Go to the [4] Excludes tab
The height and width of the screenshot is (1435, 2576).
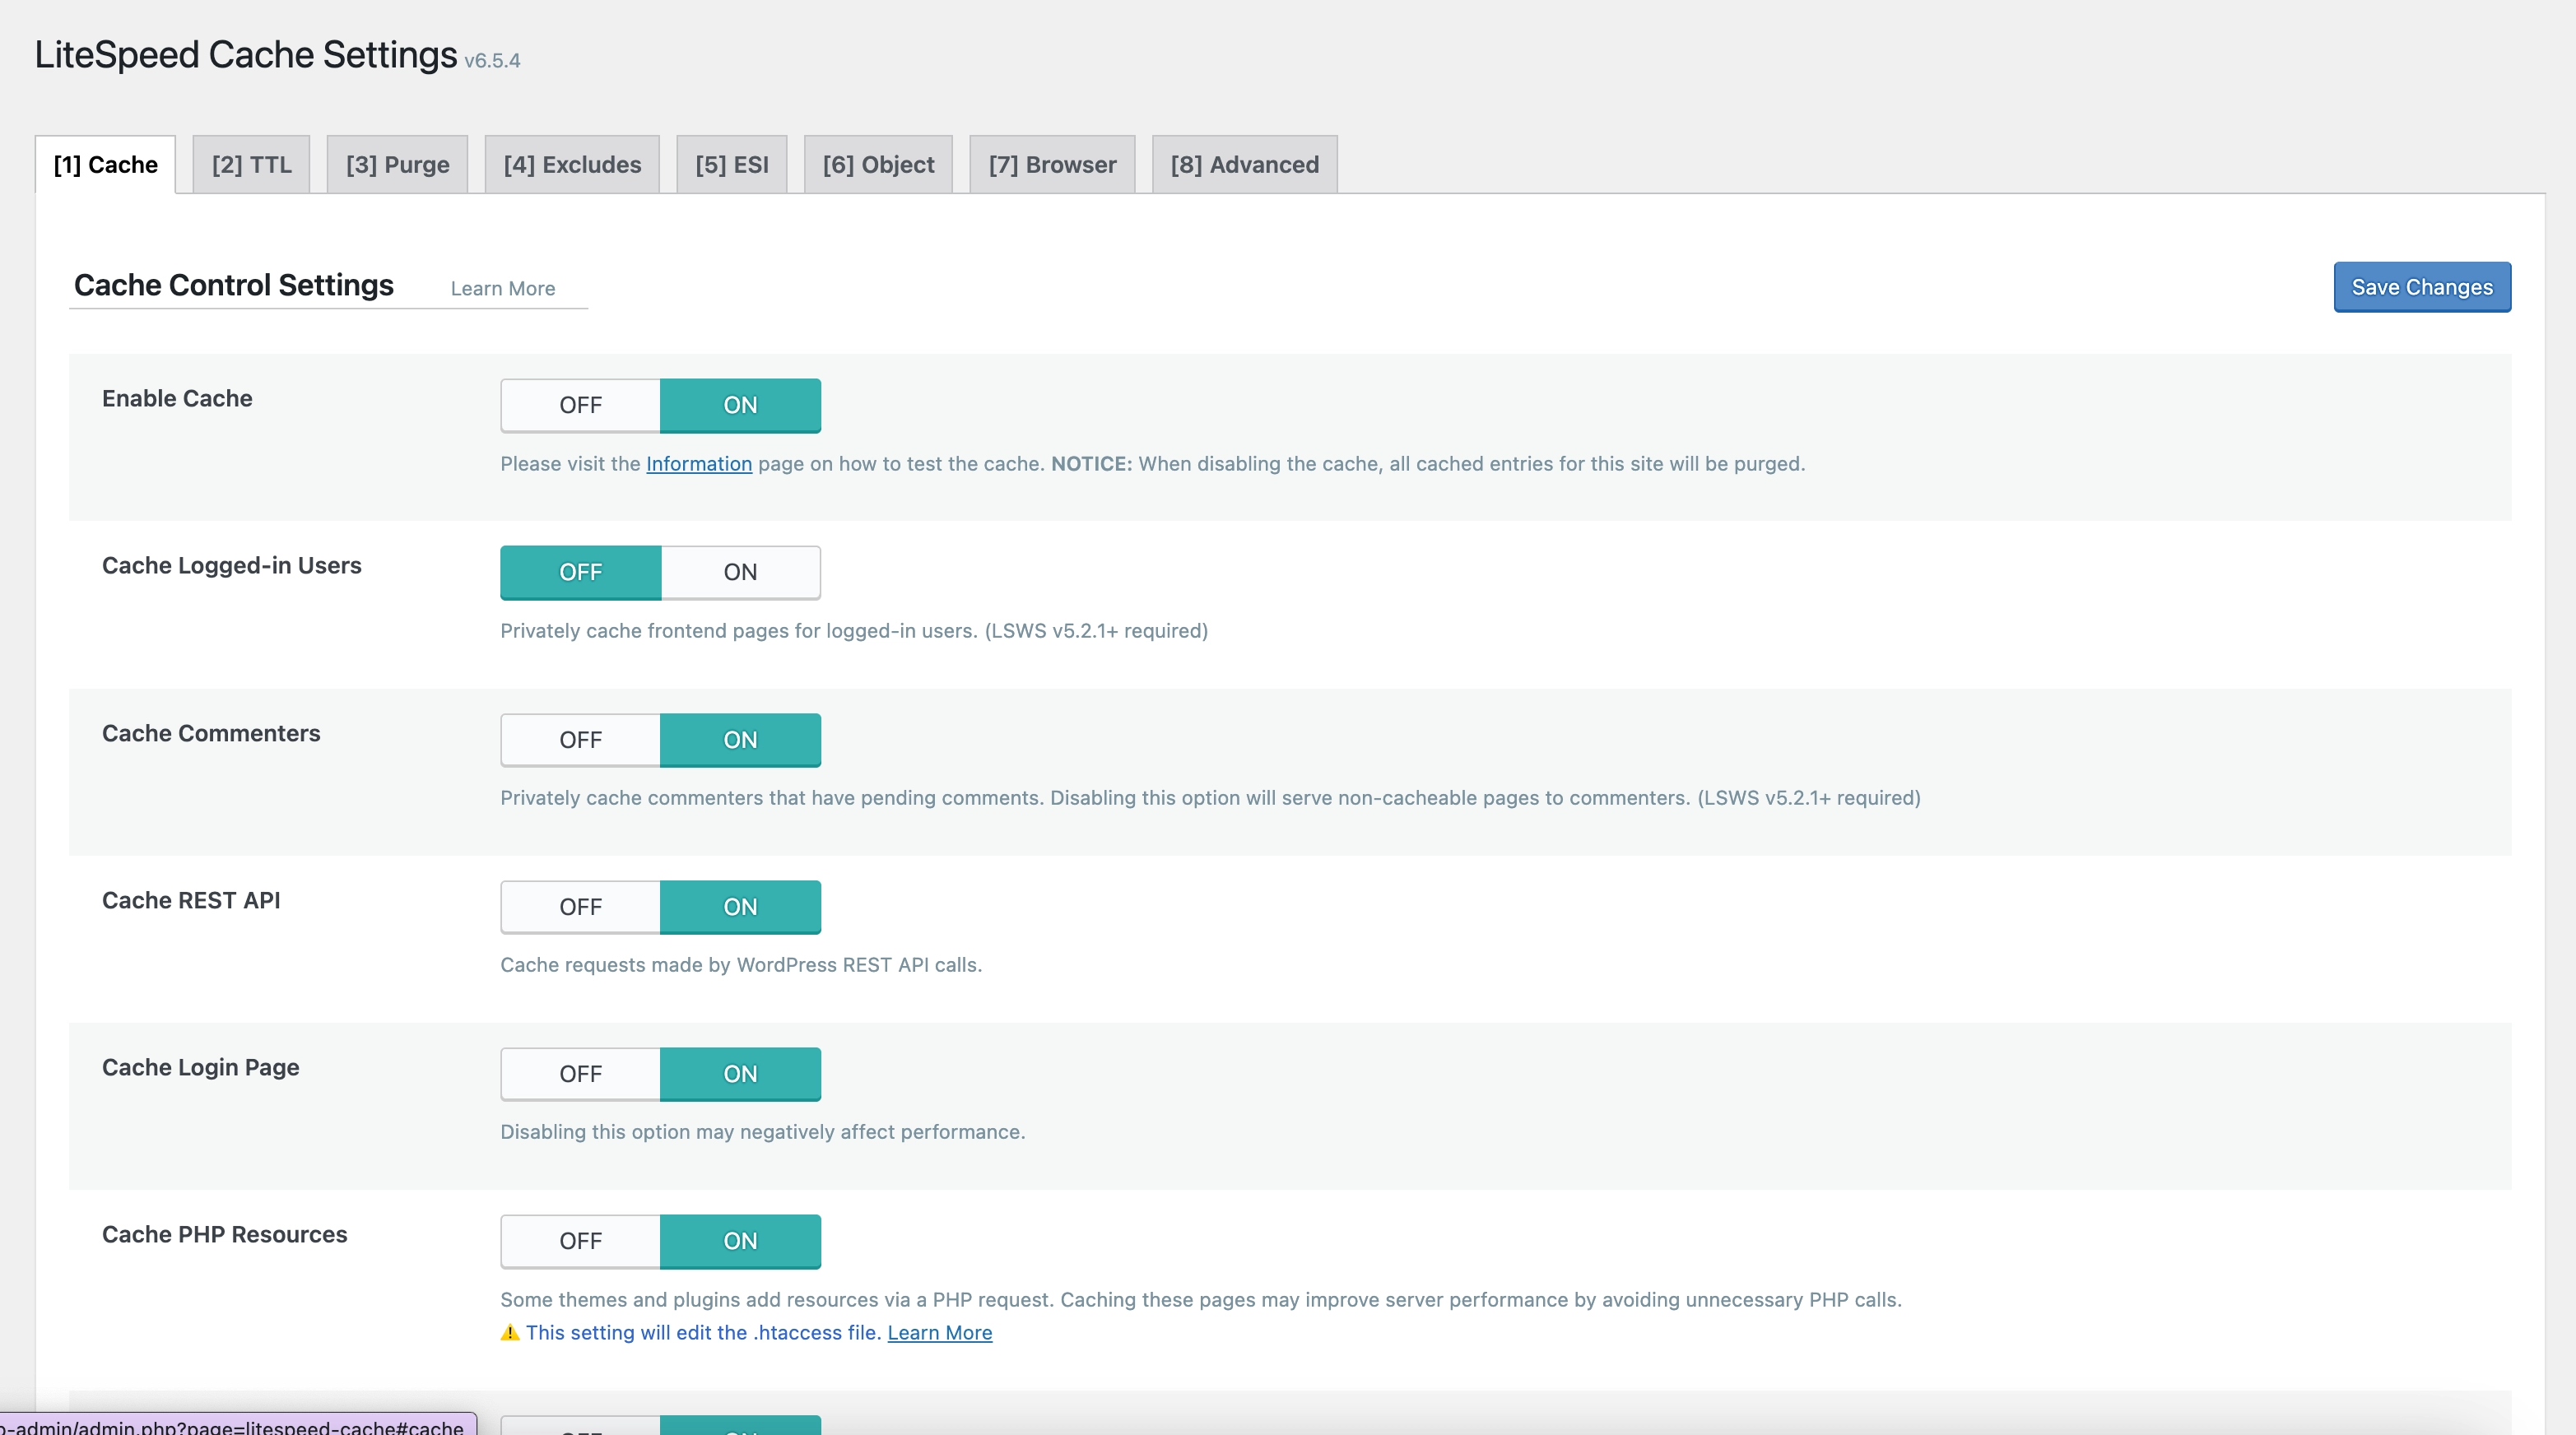(x=572, y=164)
